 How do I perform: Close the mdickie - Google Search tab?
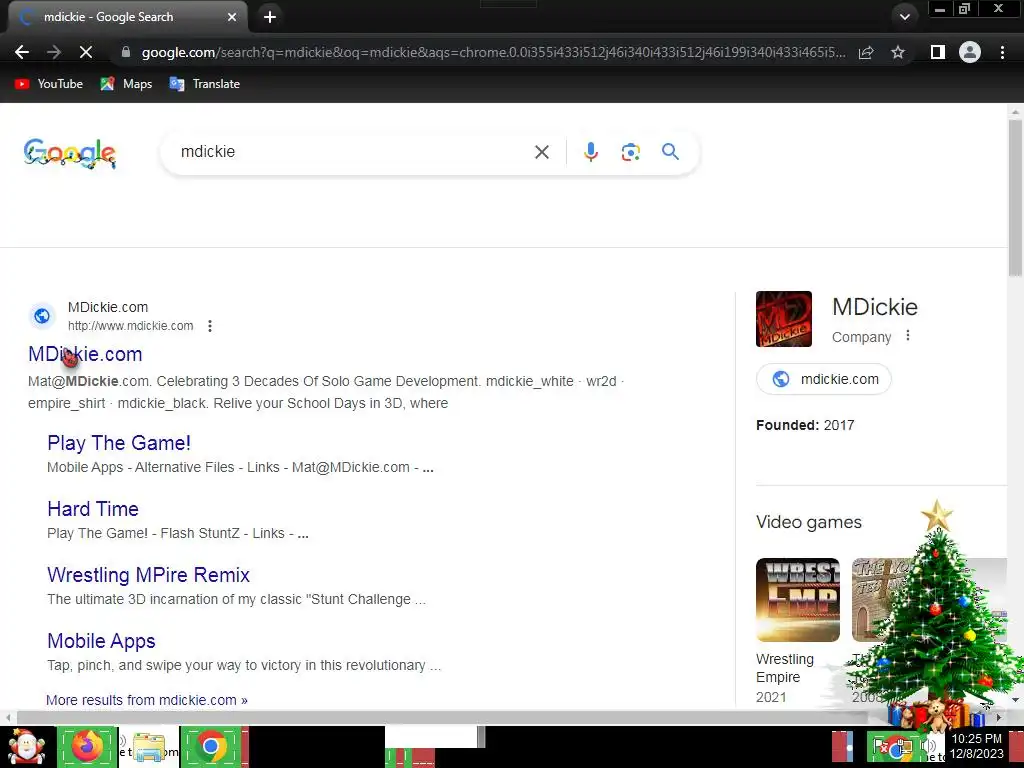232,17
